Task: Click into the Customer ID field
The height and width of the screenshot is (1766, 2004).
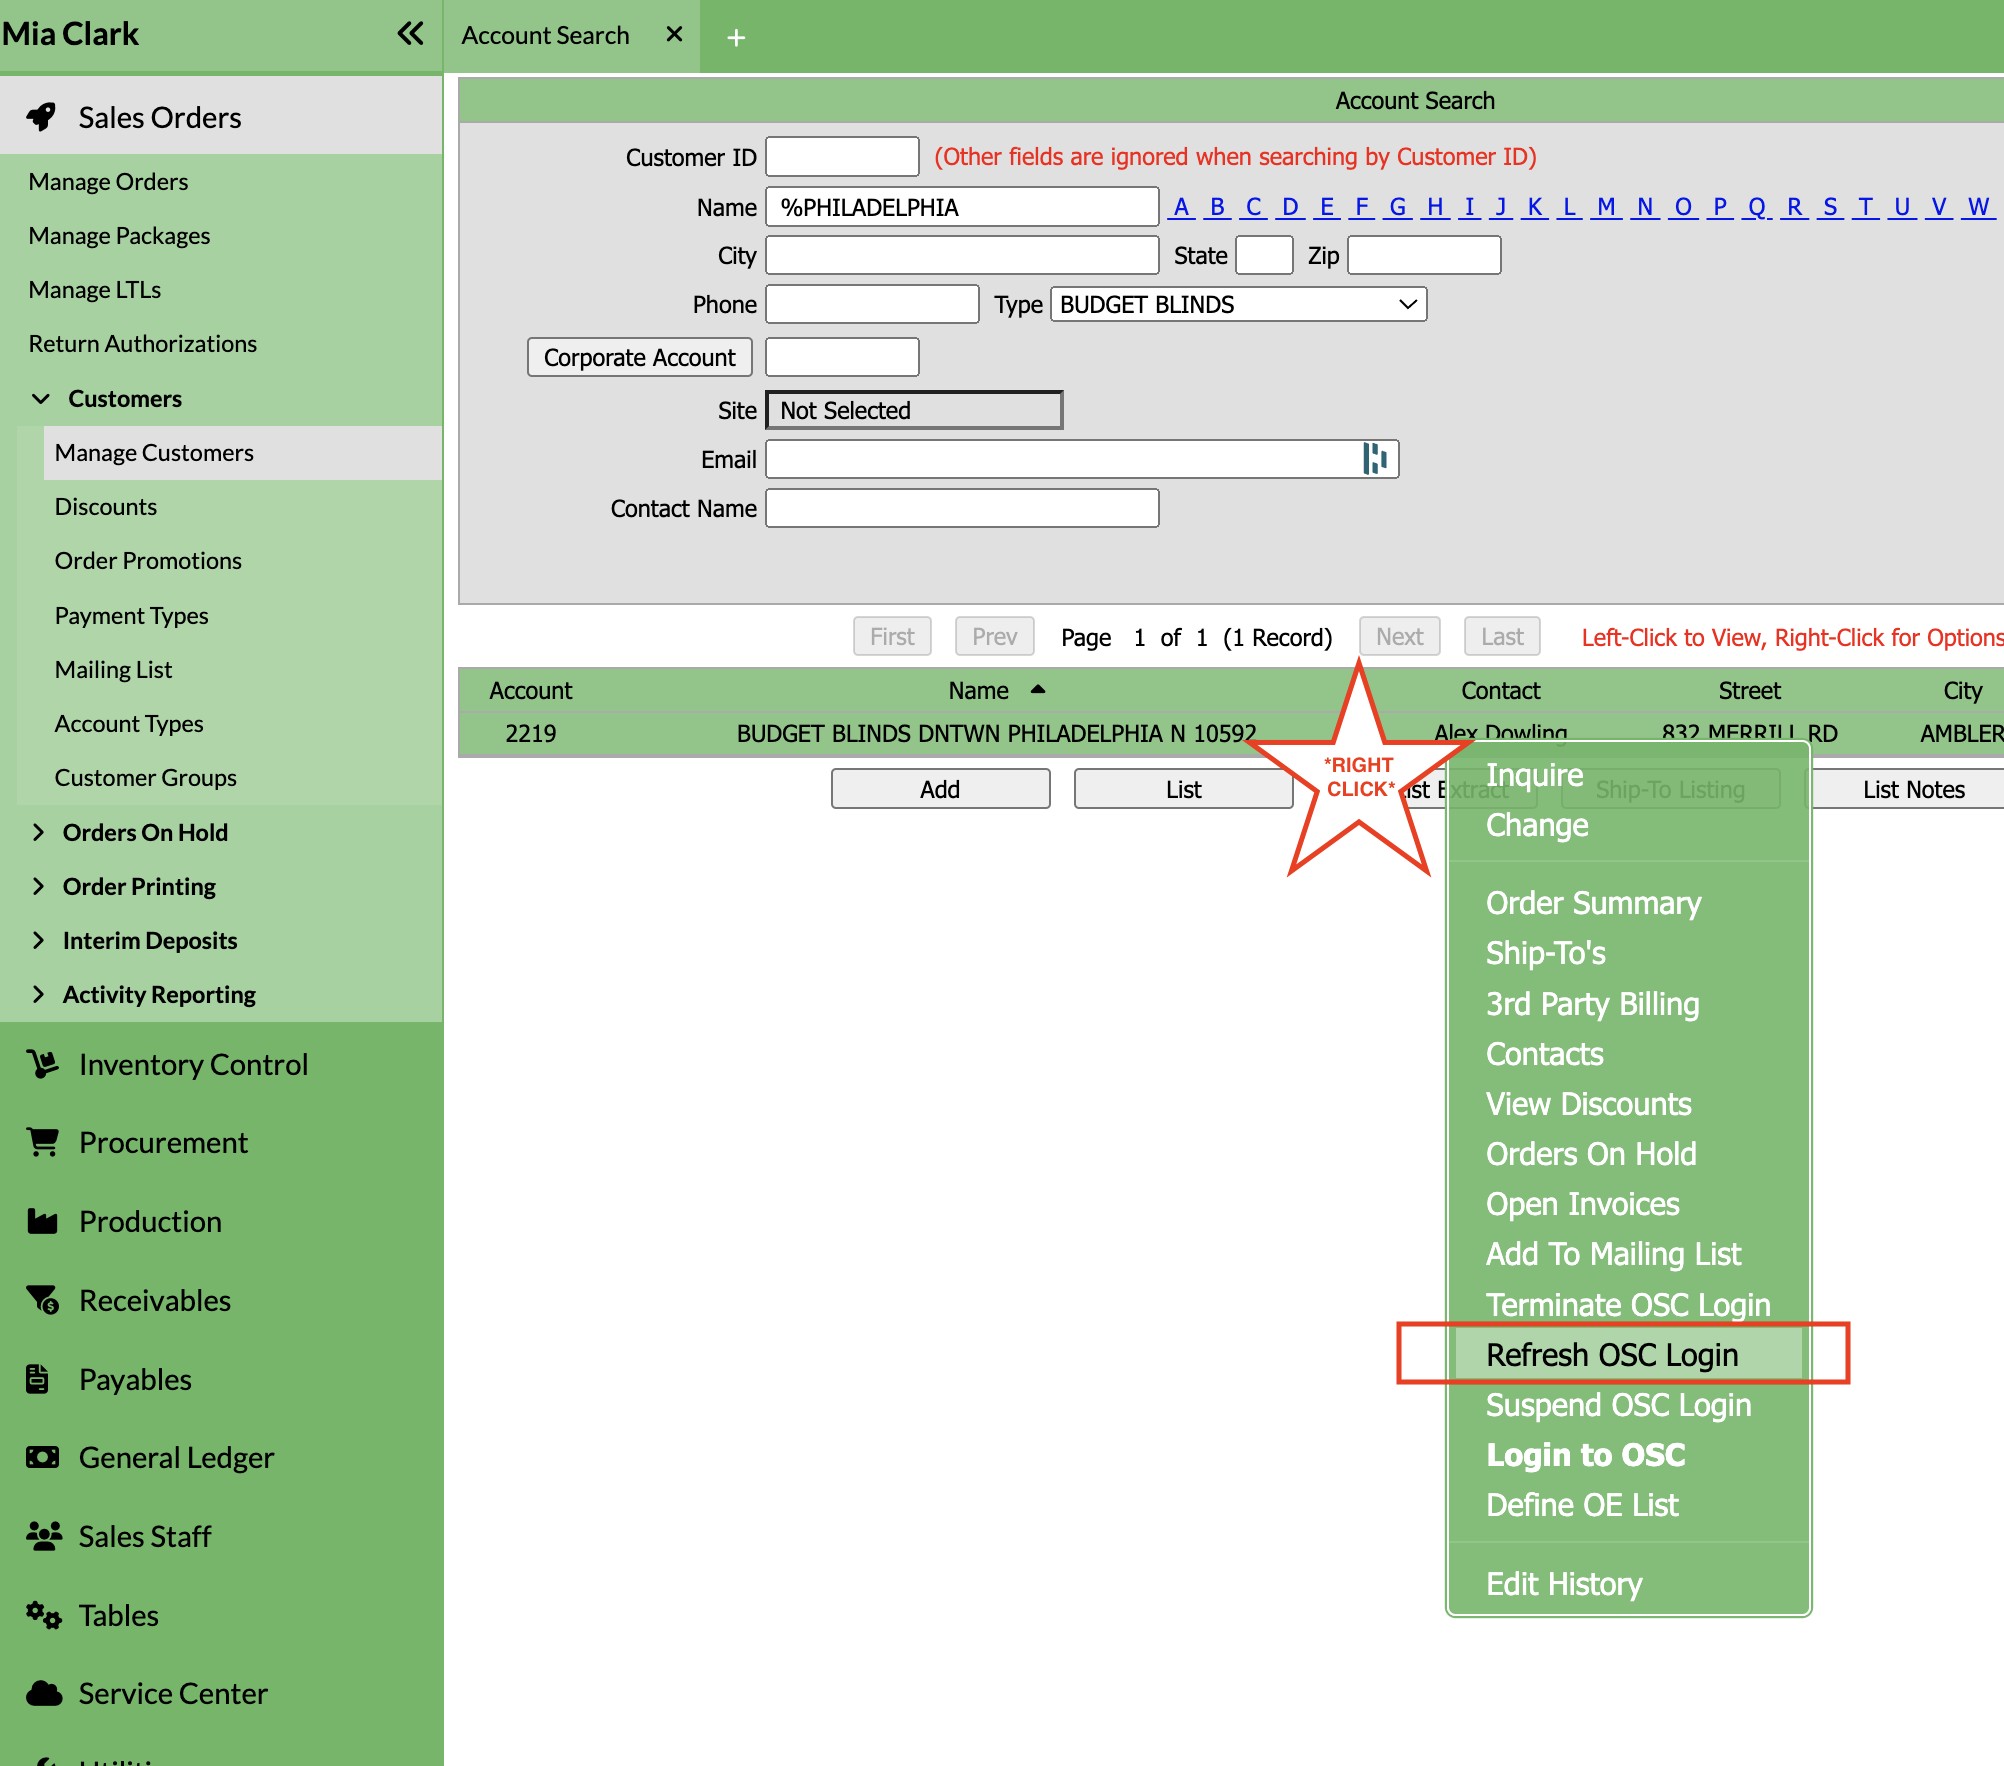Action: [841, 157]
